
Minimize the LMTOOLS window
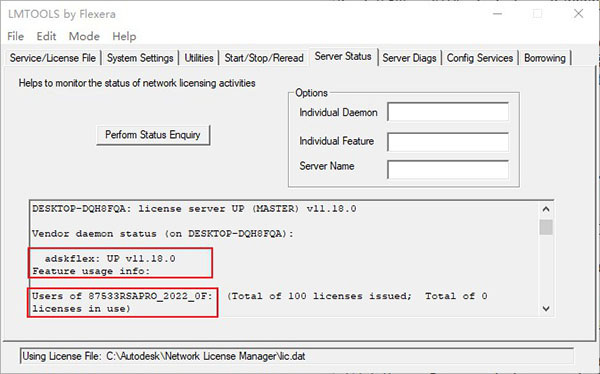point(497,14)
